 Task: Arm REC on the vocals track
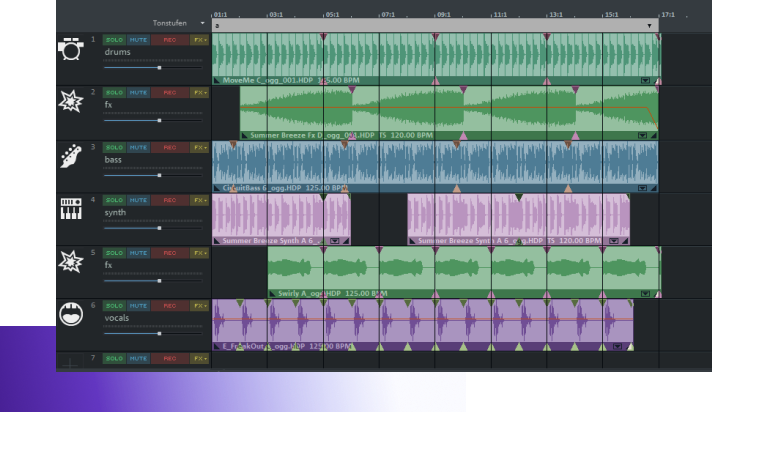pos(169,306)
